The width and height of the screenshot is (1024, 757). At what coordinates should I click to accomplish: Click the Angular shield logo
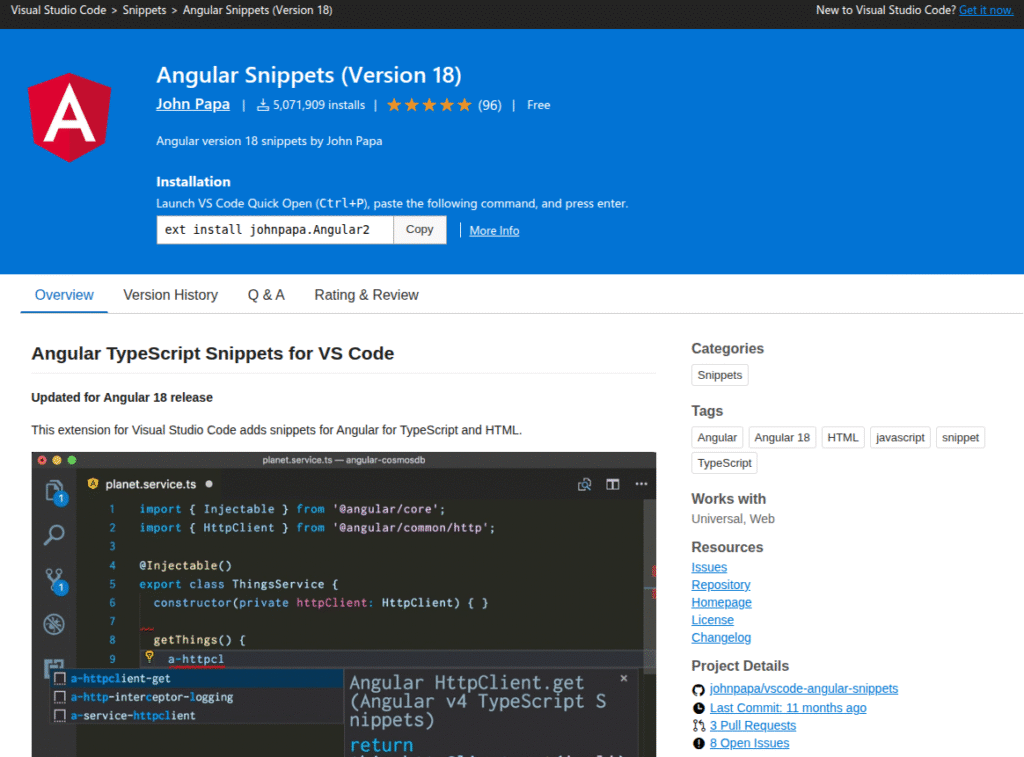click(x=70, y=118)
